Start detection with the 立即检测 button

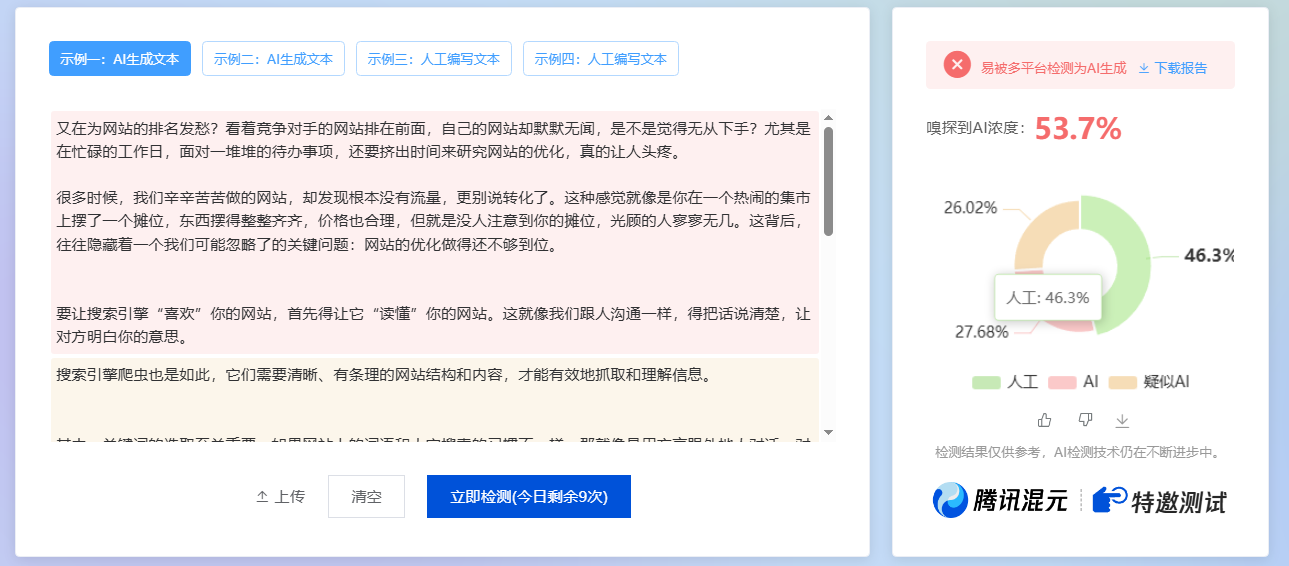[529, 497]
